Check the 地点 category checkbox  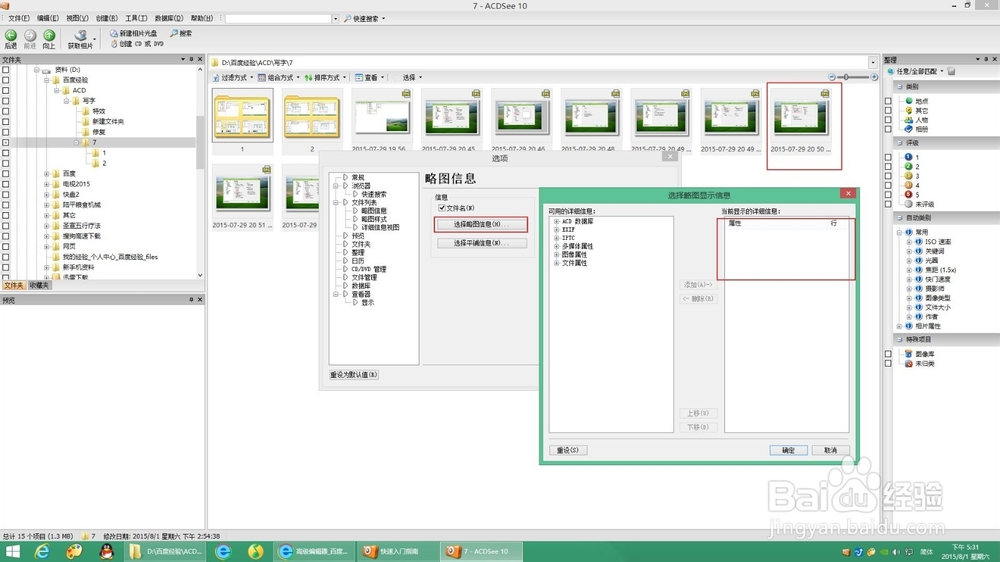click(888, 101)
